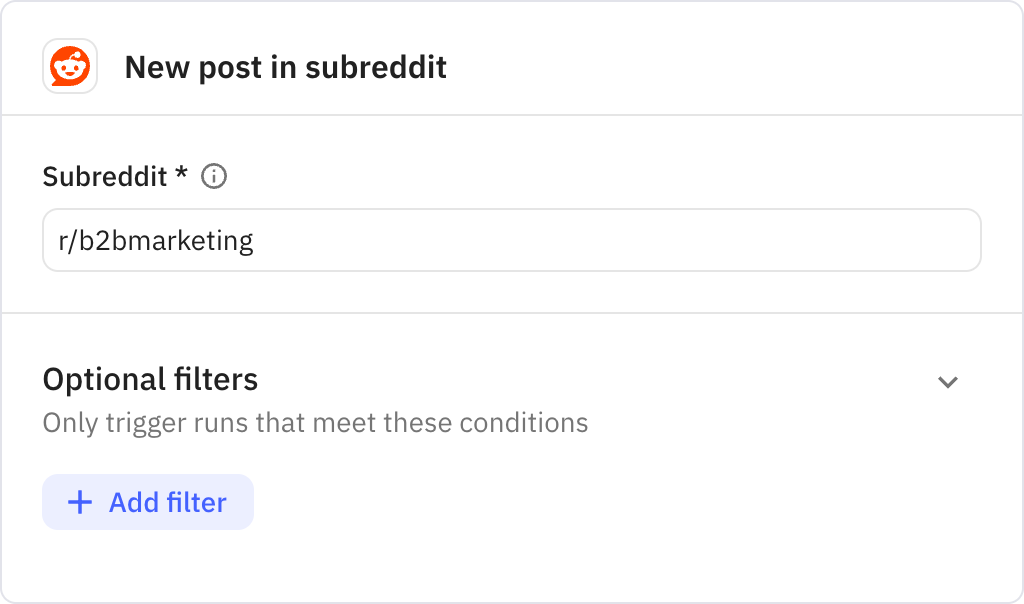Click the downward chevron near Optional filters
The image size is (1024, 604).
click(x=949, y=382)
